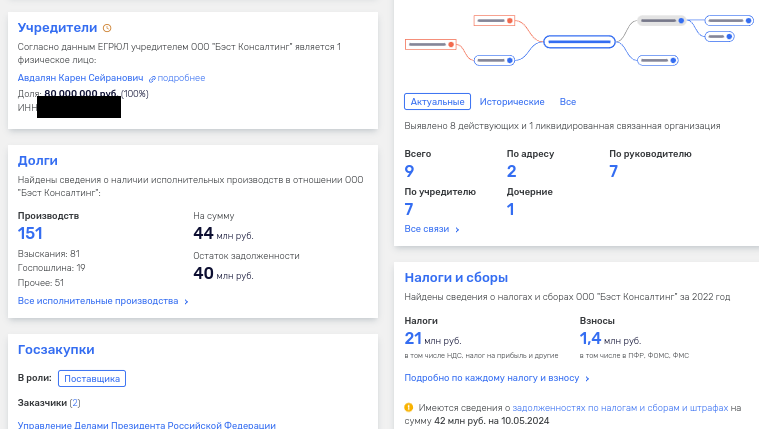Switch to the Исторические tab

[512, 102]
